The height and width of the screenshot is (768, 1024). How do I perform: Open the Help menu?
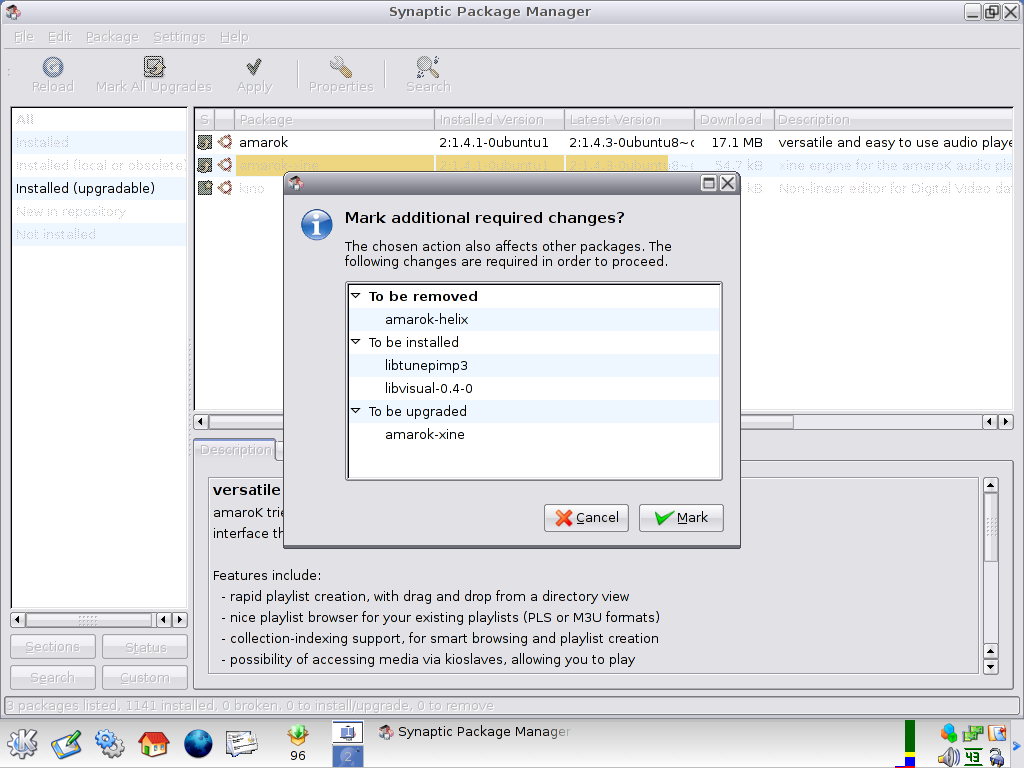(x=234, y=37)
